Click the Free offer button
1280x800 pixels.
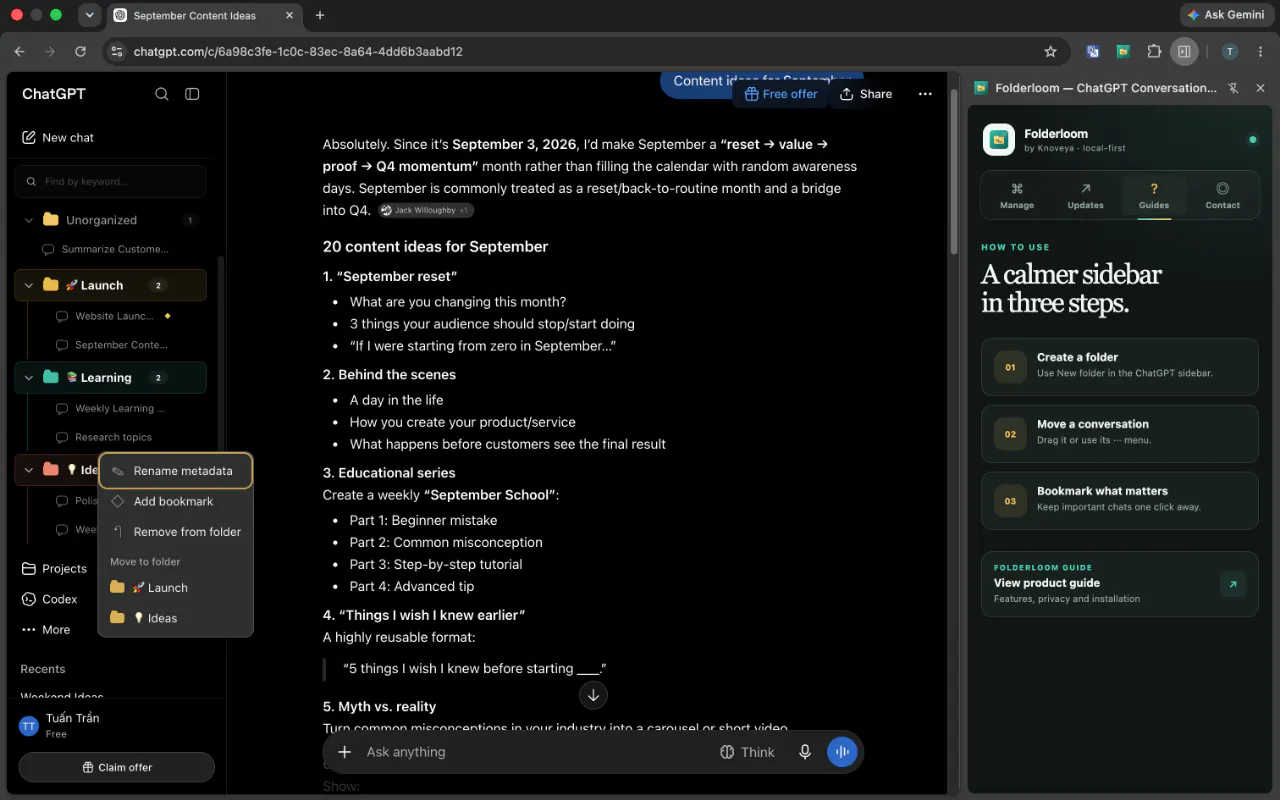click(781, 94)
